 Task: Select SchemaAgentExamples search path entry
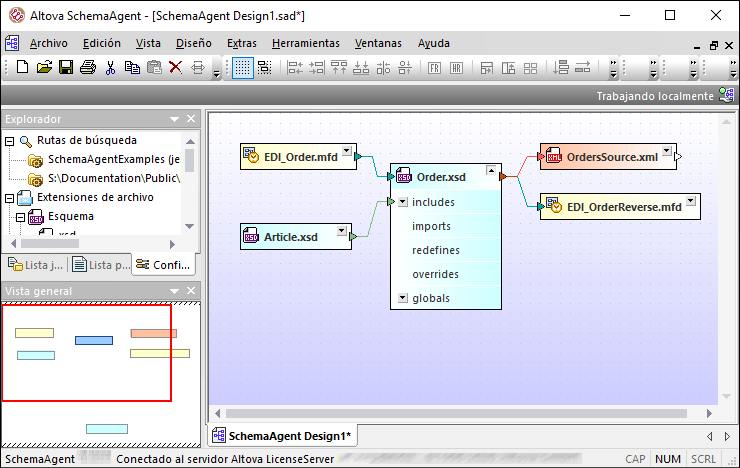pos(112,160)
